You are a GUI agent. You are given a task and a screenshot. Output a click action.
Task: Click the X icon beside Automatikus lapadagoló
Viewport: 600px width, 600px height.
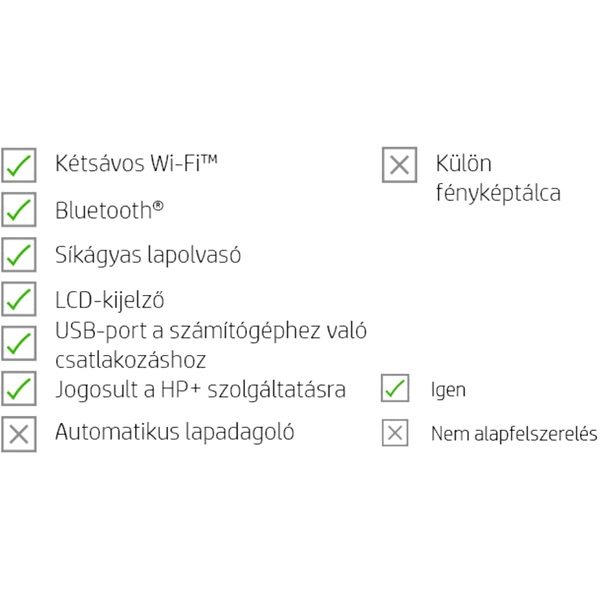point(19,434)
